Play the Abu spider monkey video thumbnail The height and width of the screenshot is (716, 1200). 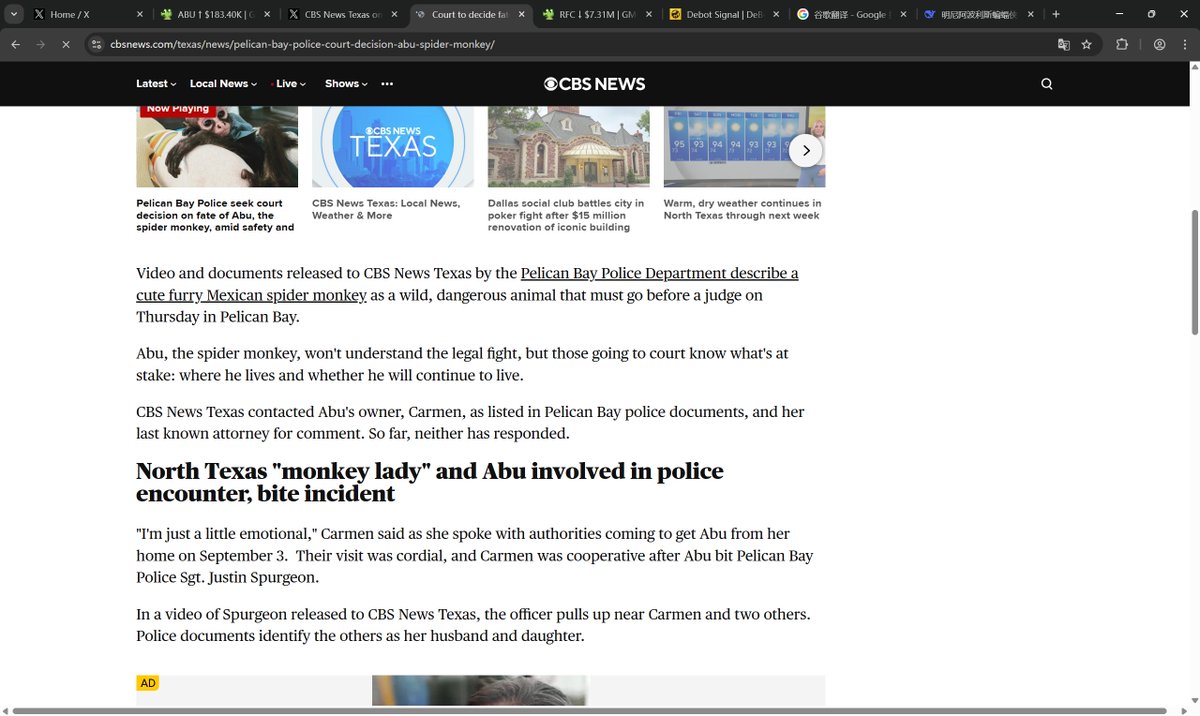click(x=217, y=146)
